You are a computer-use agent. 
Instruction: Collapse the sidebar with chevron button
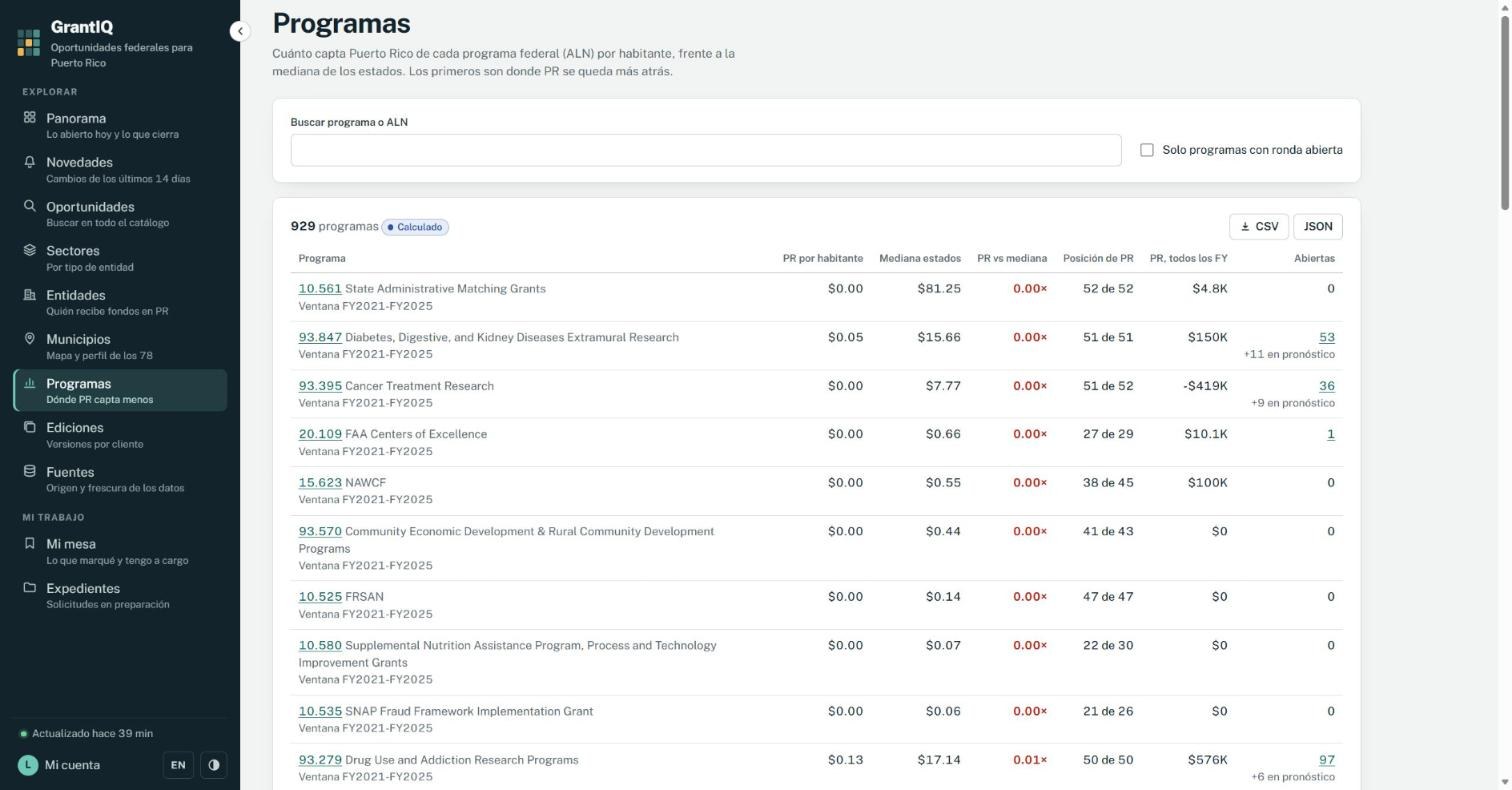coord(240,31)
